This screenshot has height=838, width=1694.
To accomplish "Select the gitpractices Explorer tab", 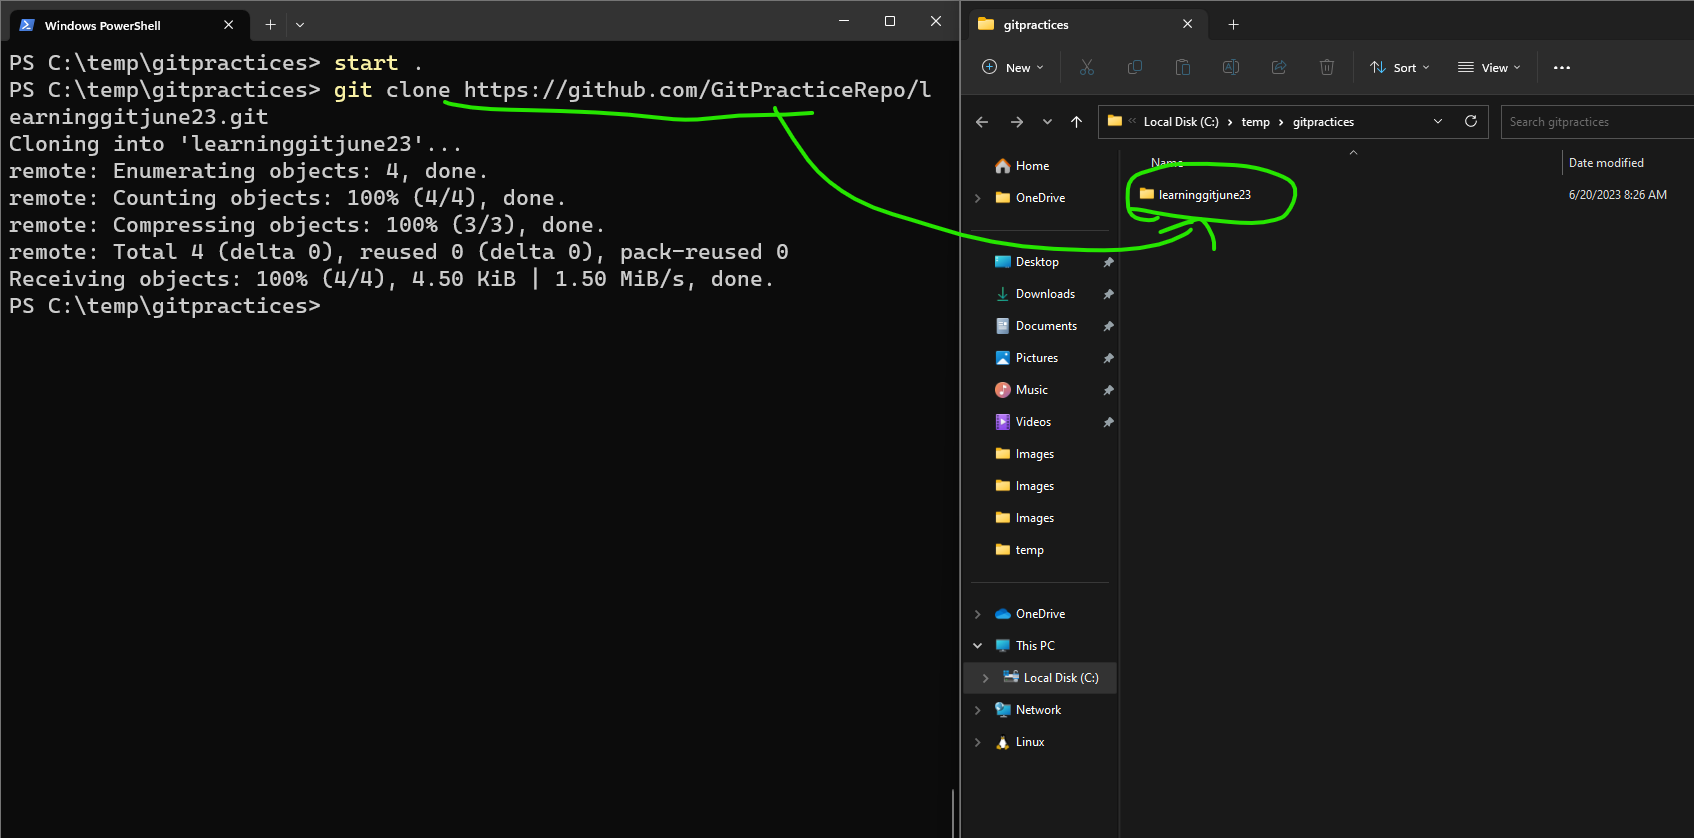I will [x=1087, y=24].
